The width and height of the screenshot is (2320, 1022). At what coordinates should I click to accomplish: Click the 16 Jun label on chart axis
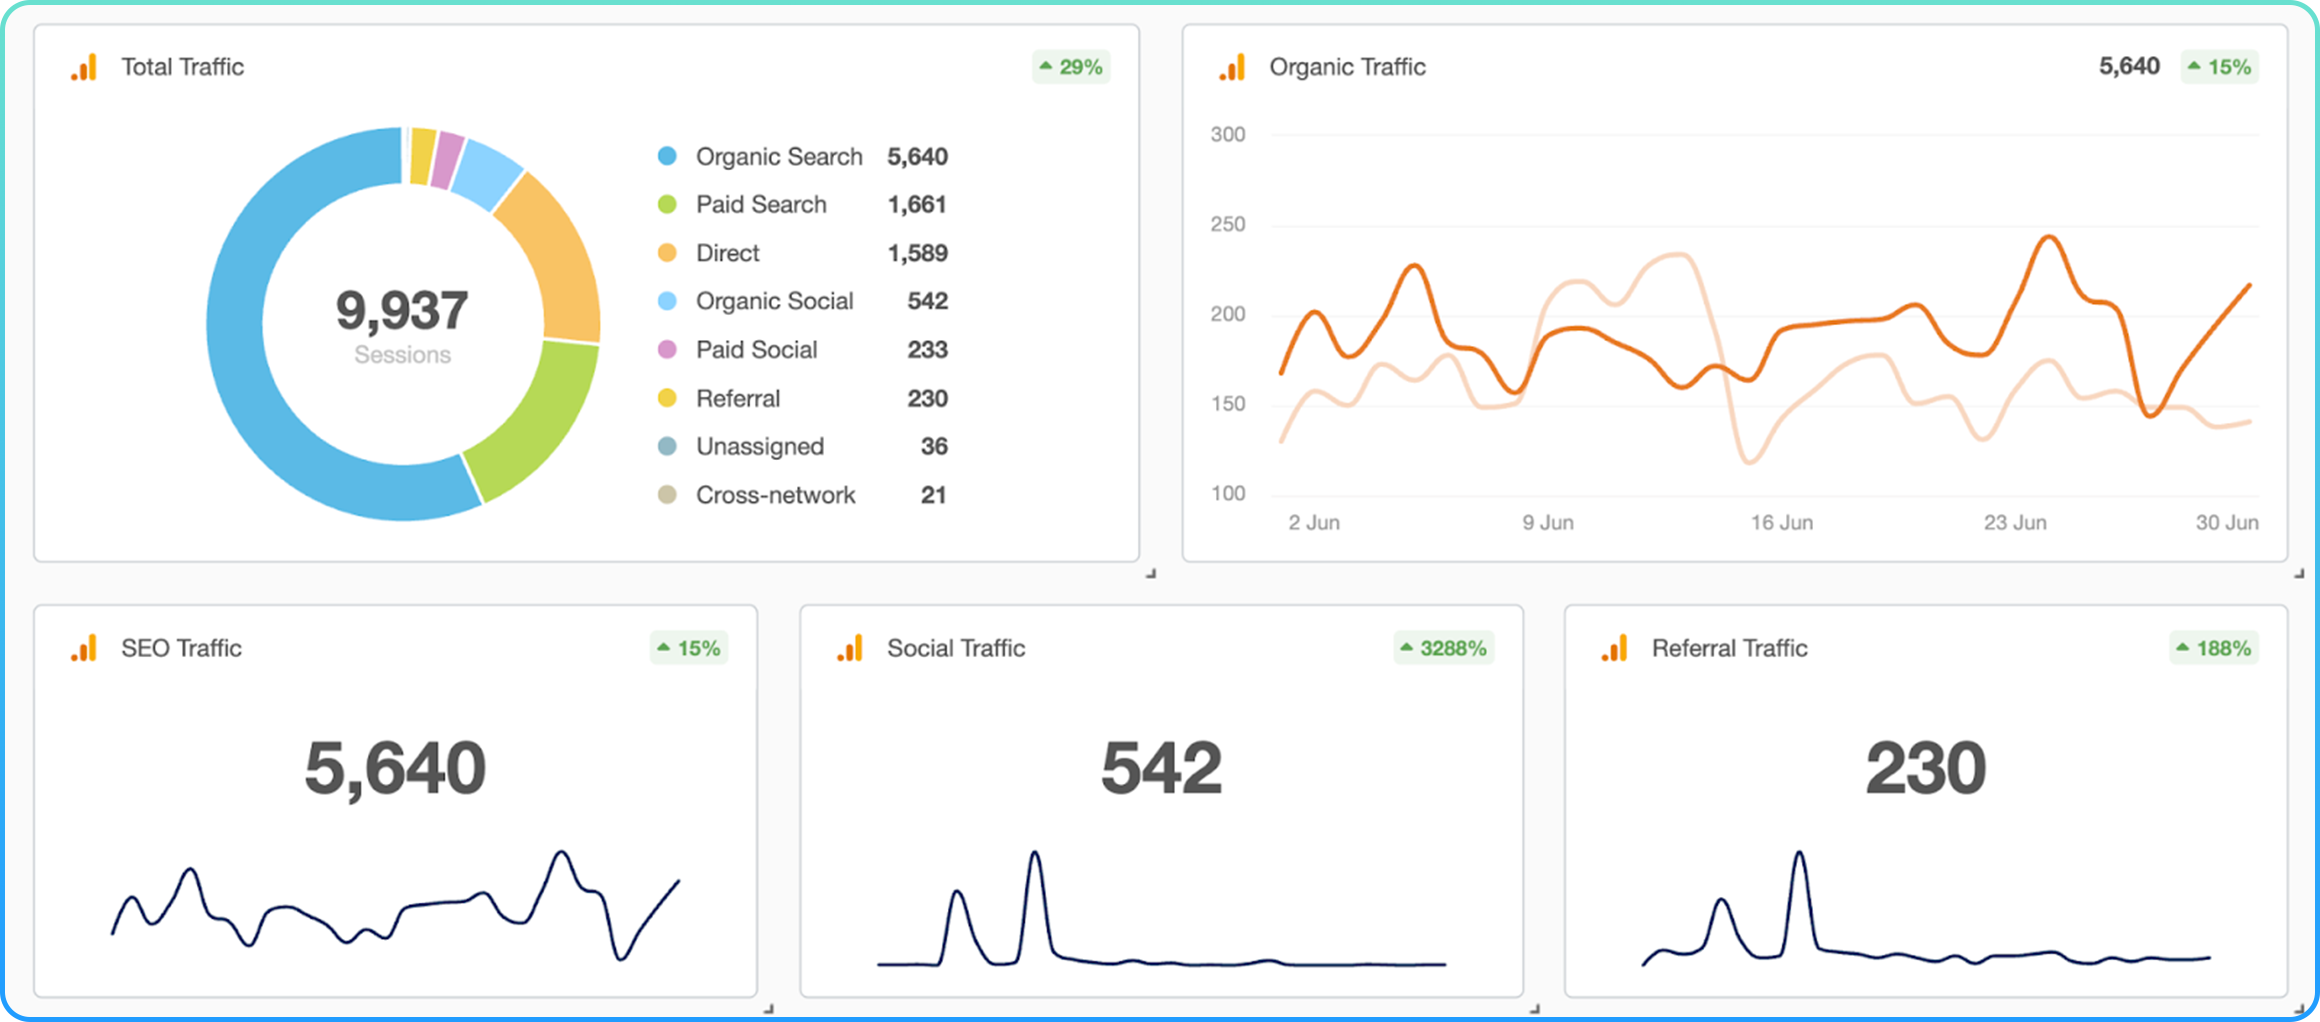[x=1781, y=523]
